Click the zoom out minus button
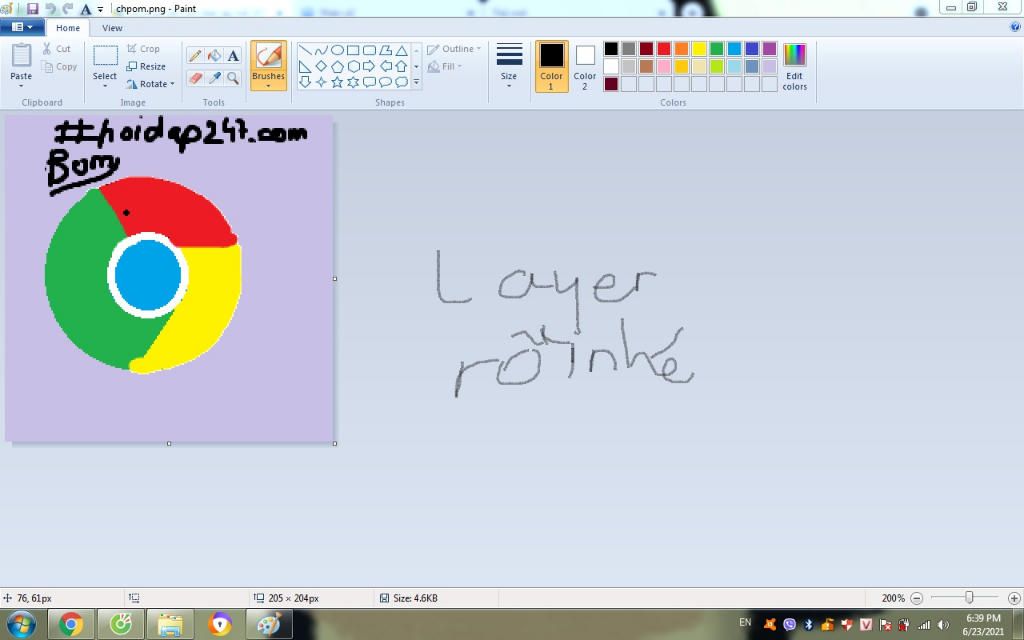 (x=916, y=598)
